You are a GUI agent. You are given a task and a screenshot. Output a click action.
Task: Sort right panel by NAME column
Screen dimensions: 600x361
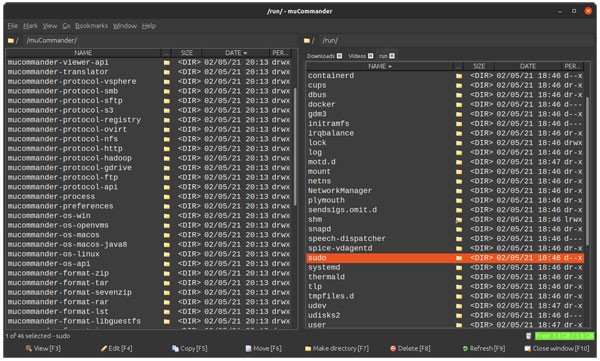[380, 66]
